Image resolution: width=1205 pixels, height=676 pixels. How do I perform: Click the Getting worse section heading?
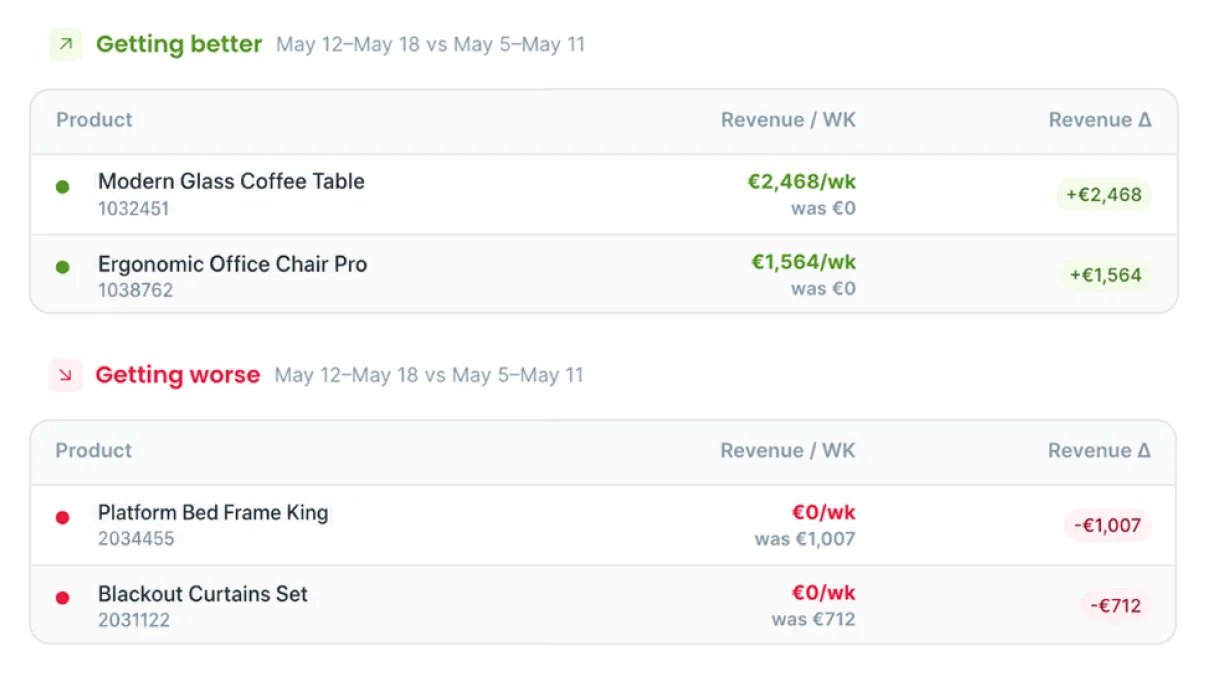[178, 375]
